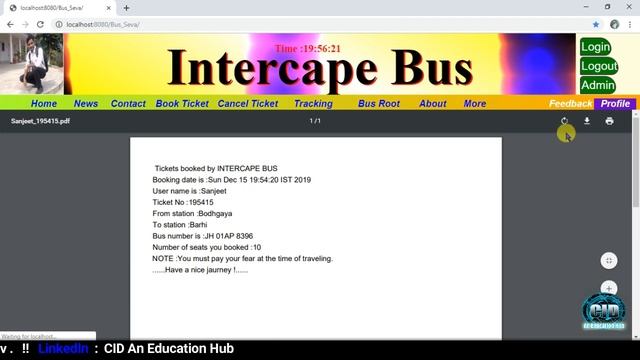Open a new browser tab
The height and width of the screenshot is (360, 640).
tap(127, 8)
